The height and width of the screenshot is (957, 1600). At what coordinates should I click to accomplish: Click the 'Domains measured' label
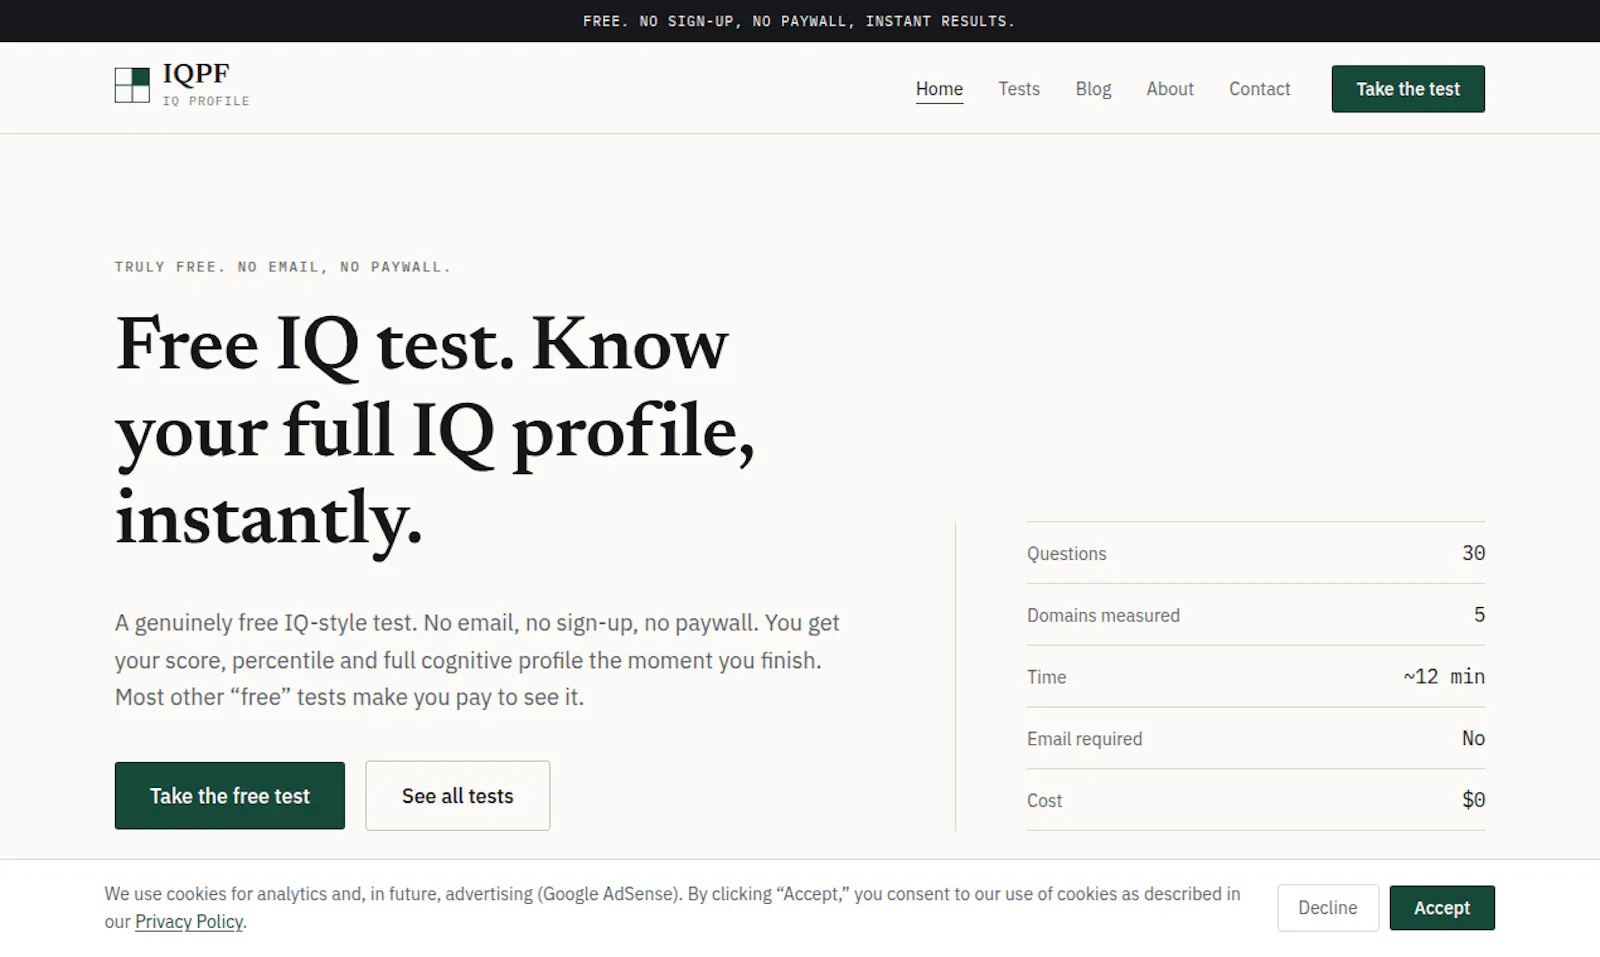pos(1103,616)
